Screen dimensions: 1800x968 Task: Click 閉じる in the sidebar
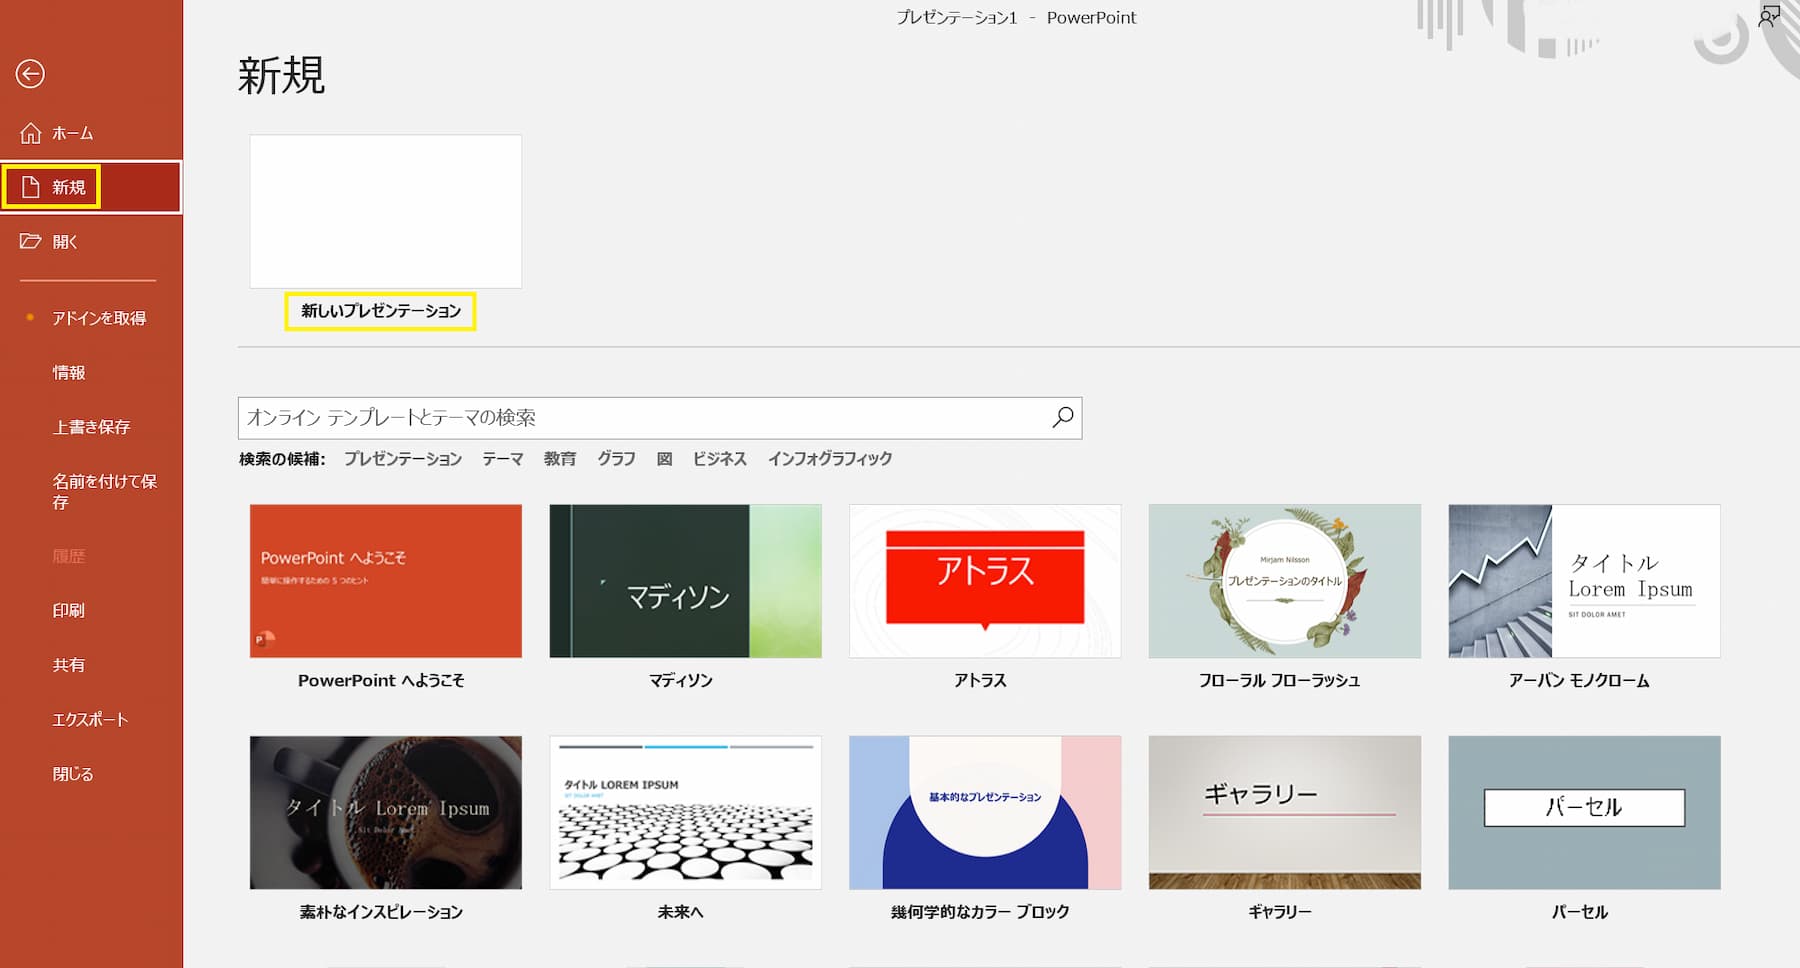tap(73, 774)
